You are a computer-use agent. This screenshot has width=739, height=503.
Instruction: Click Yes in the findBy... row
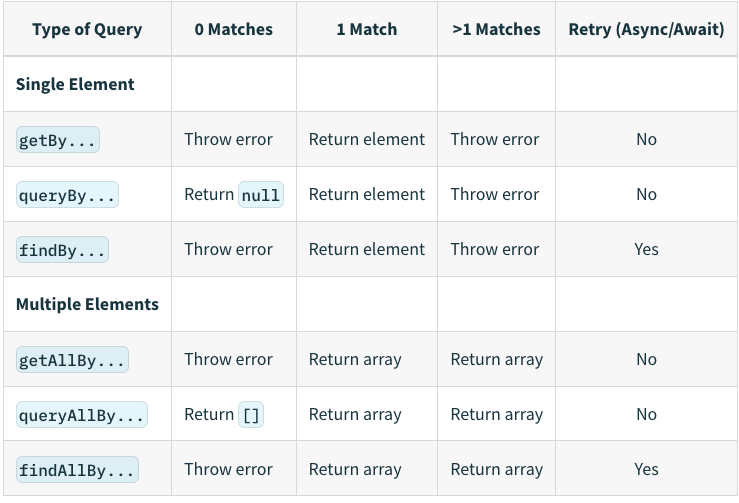click(x=646, y=249)
